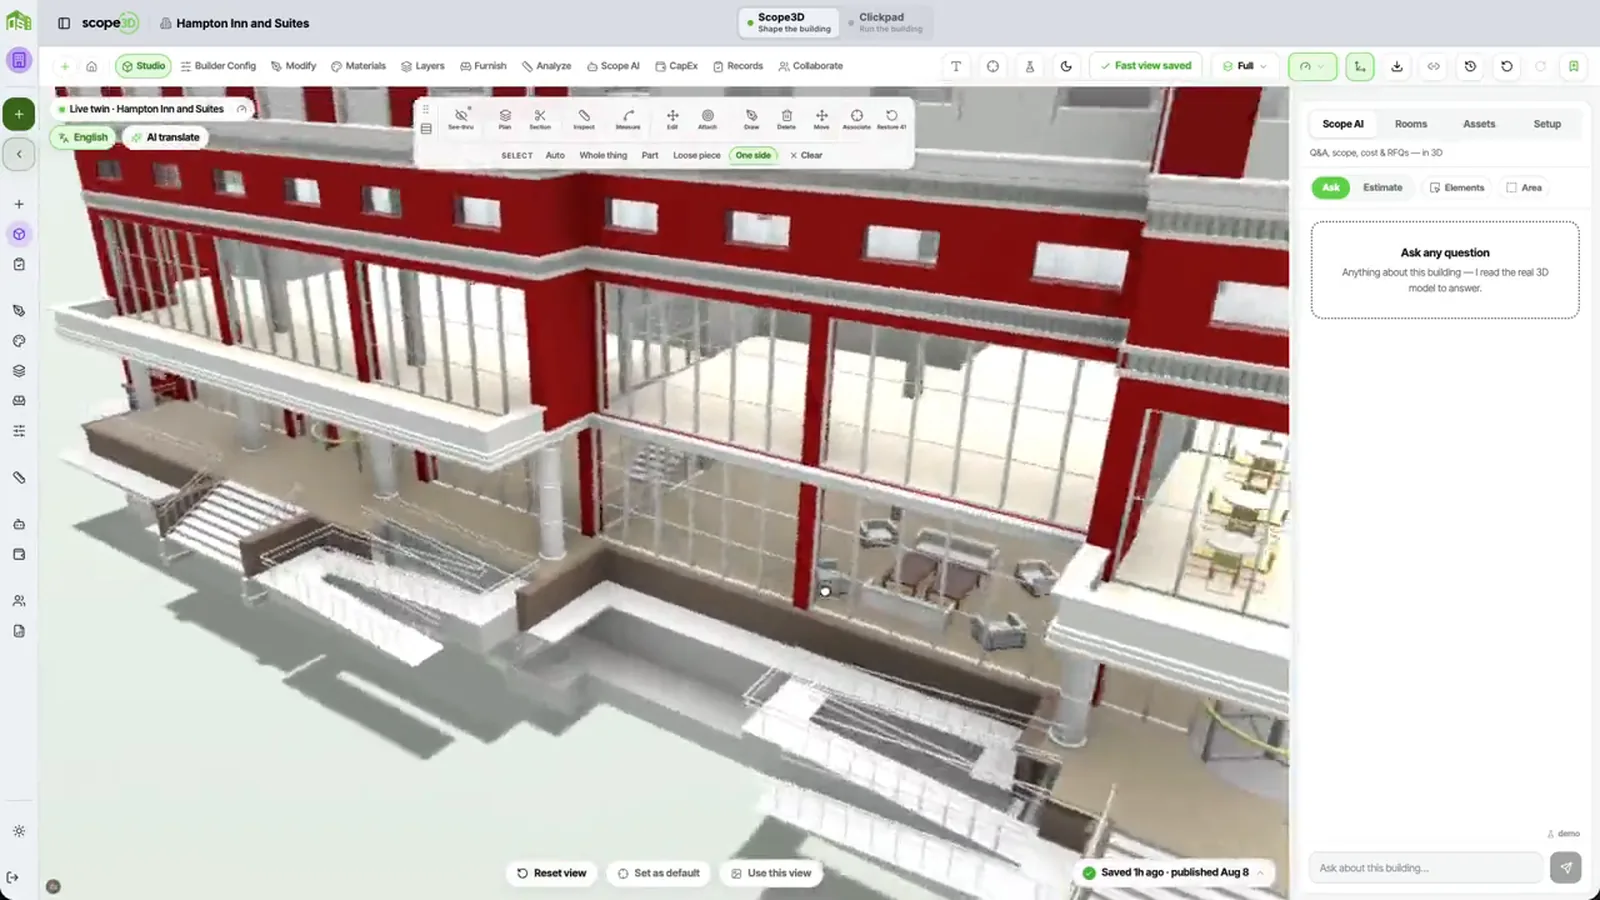Viewport: 1600px width, 900px height.
Task: Click the Reset view button
Action: (x=551, y=873)
